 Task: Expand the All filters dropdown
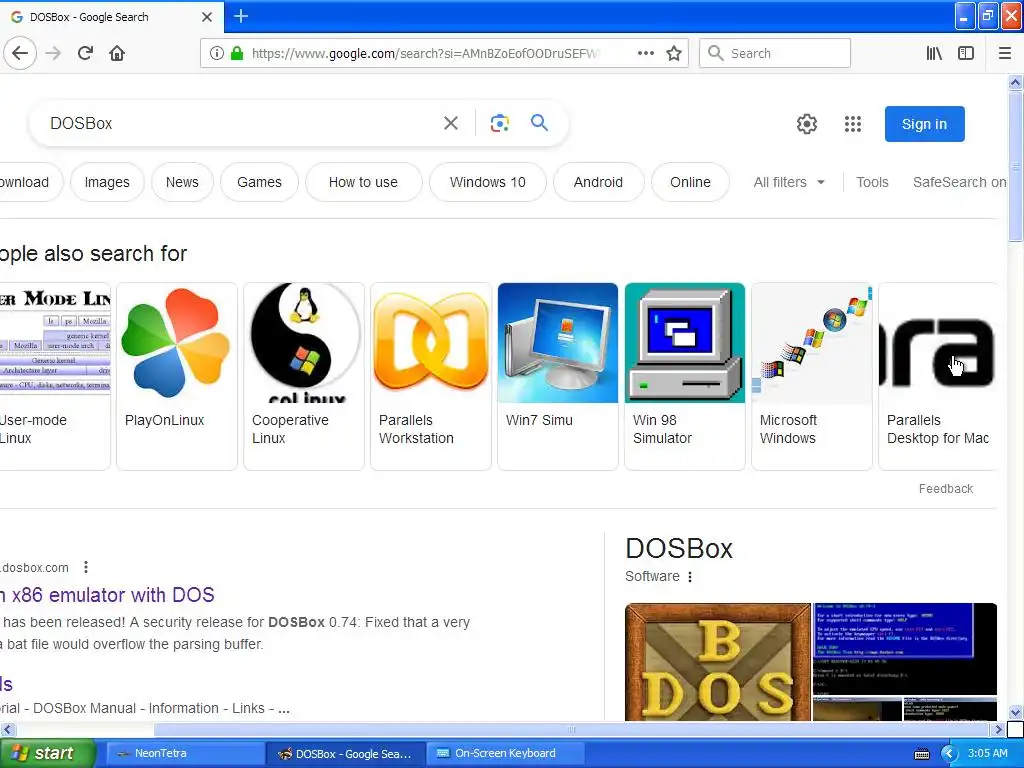[789, 182]
